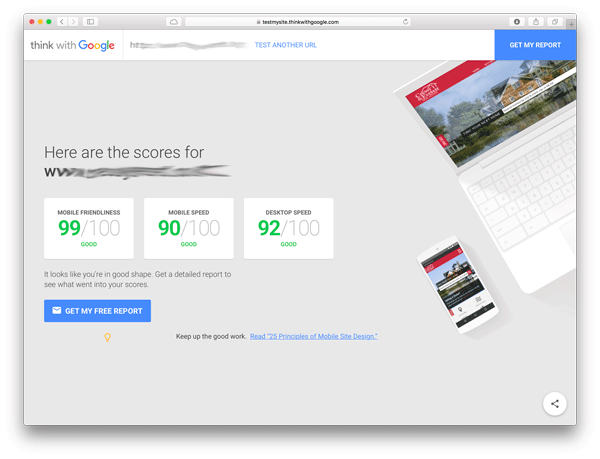
Task: Click the phone site preview image
Action: point(458,284)
